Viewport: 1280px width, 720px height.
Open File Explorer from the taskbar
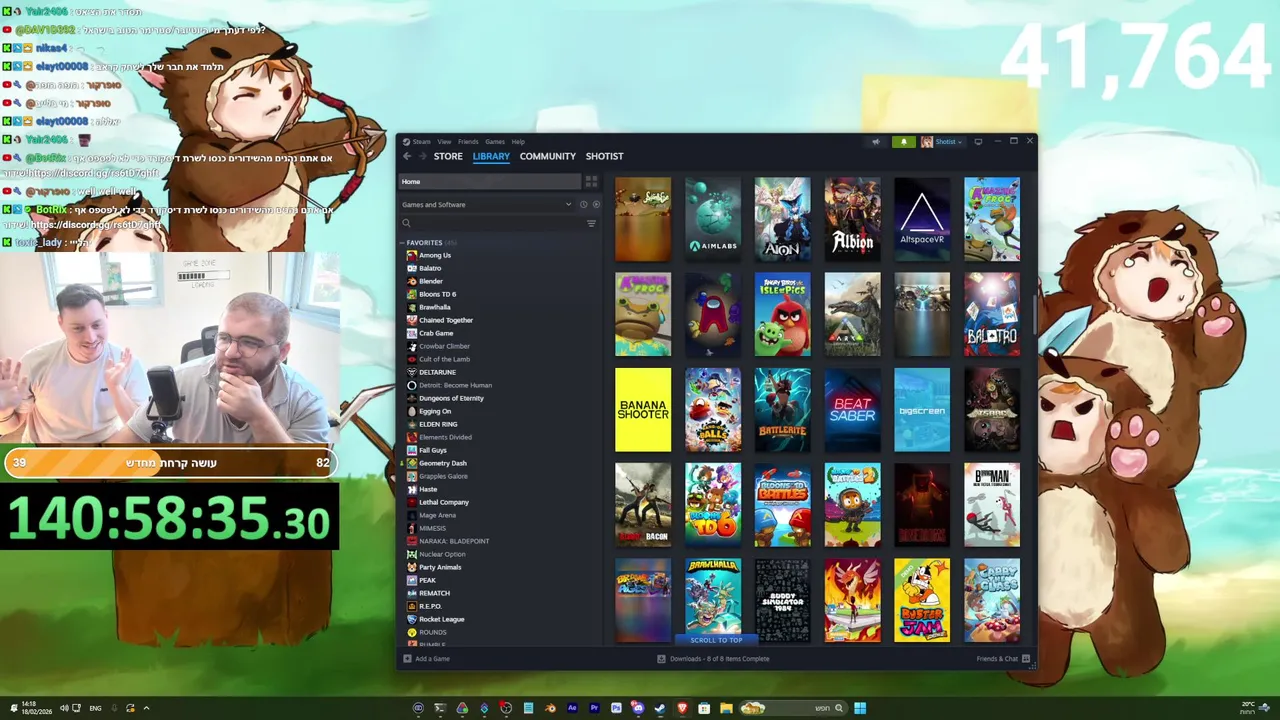point(726,708)
